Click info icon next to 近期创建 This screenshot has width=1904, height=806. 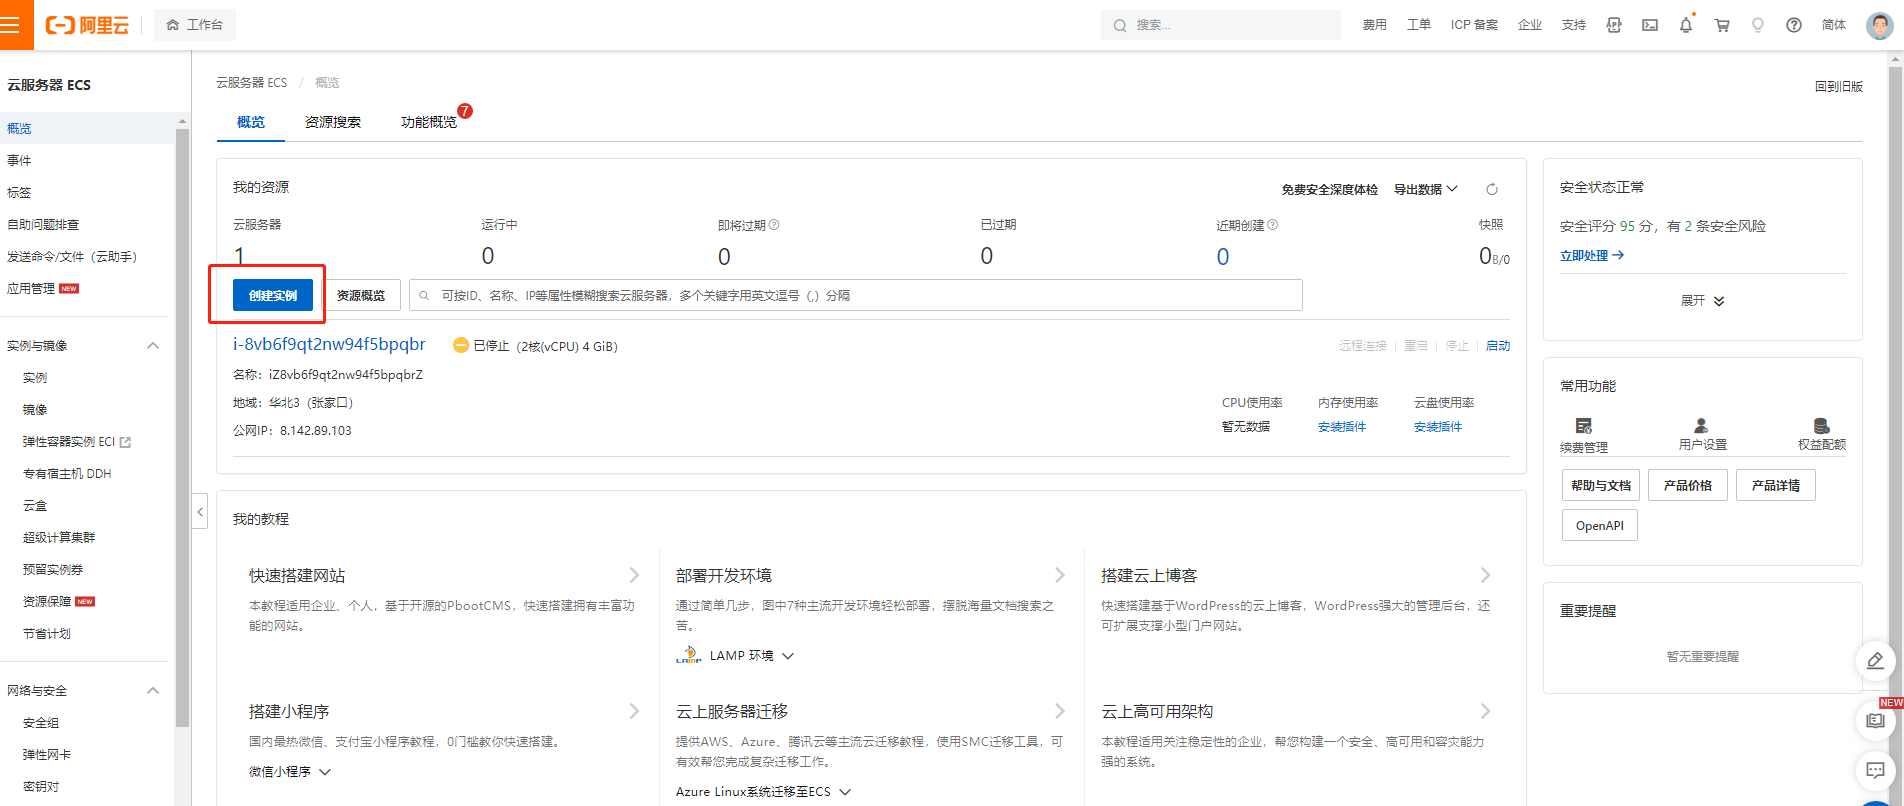coord(1273,225)
